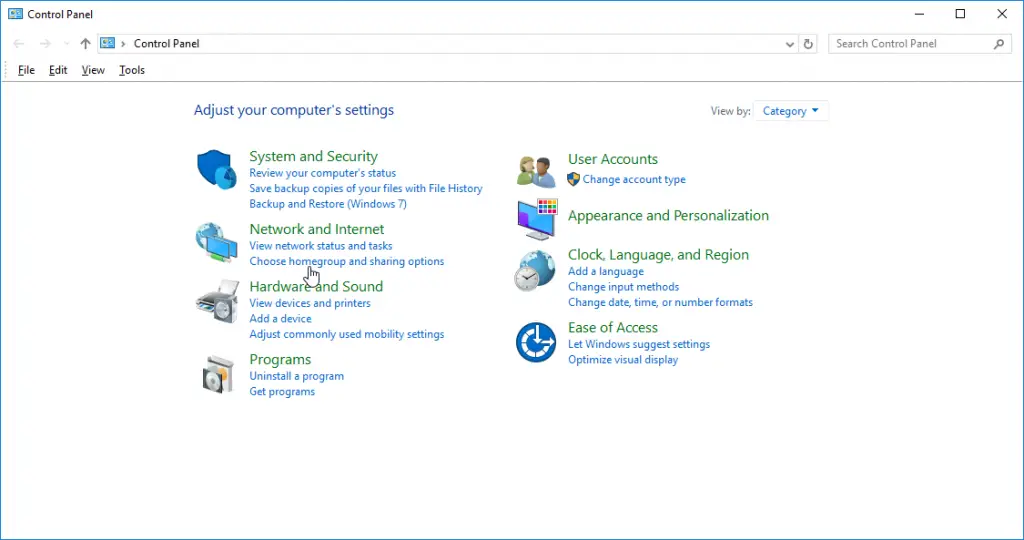The image size is (1024, 540).
Task: Refresh the Control Panel view
Action: [809, 44]
